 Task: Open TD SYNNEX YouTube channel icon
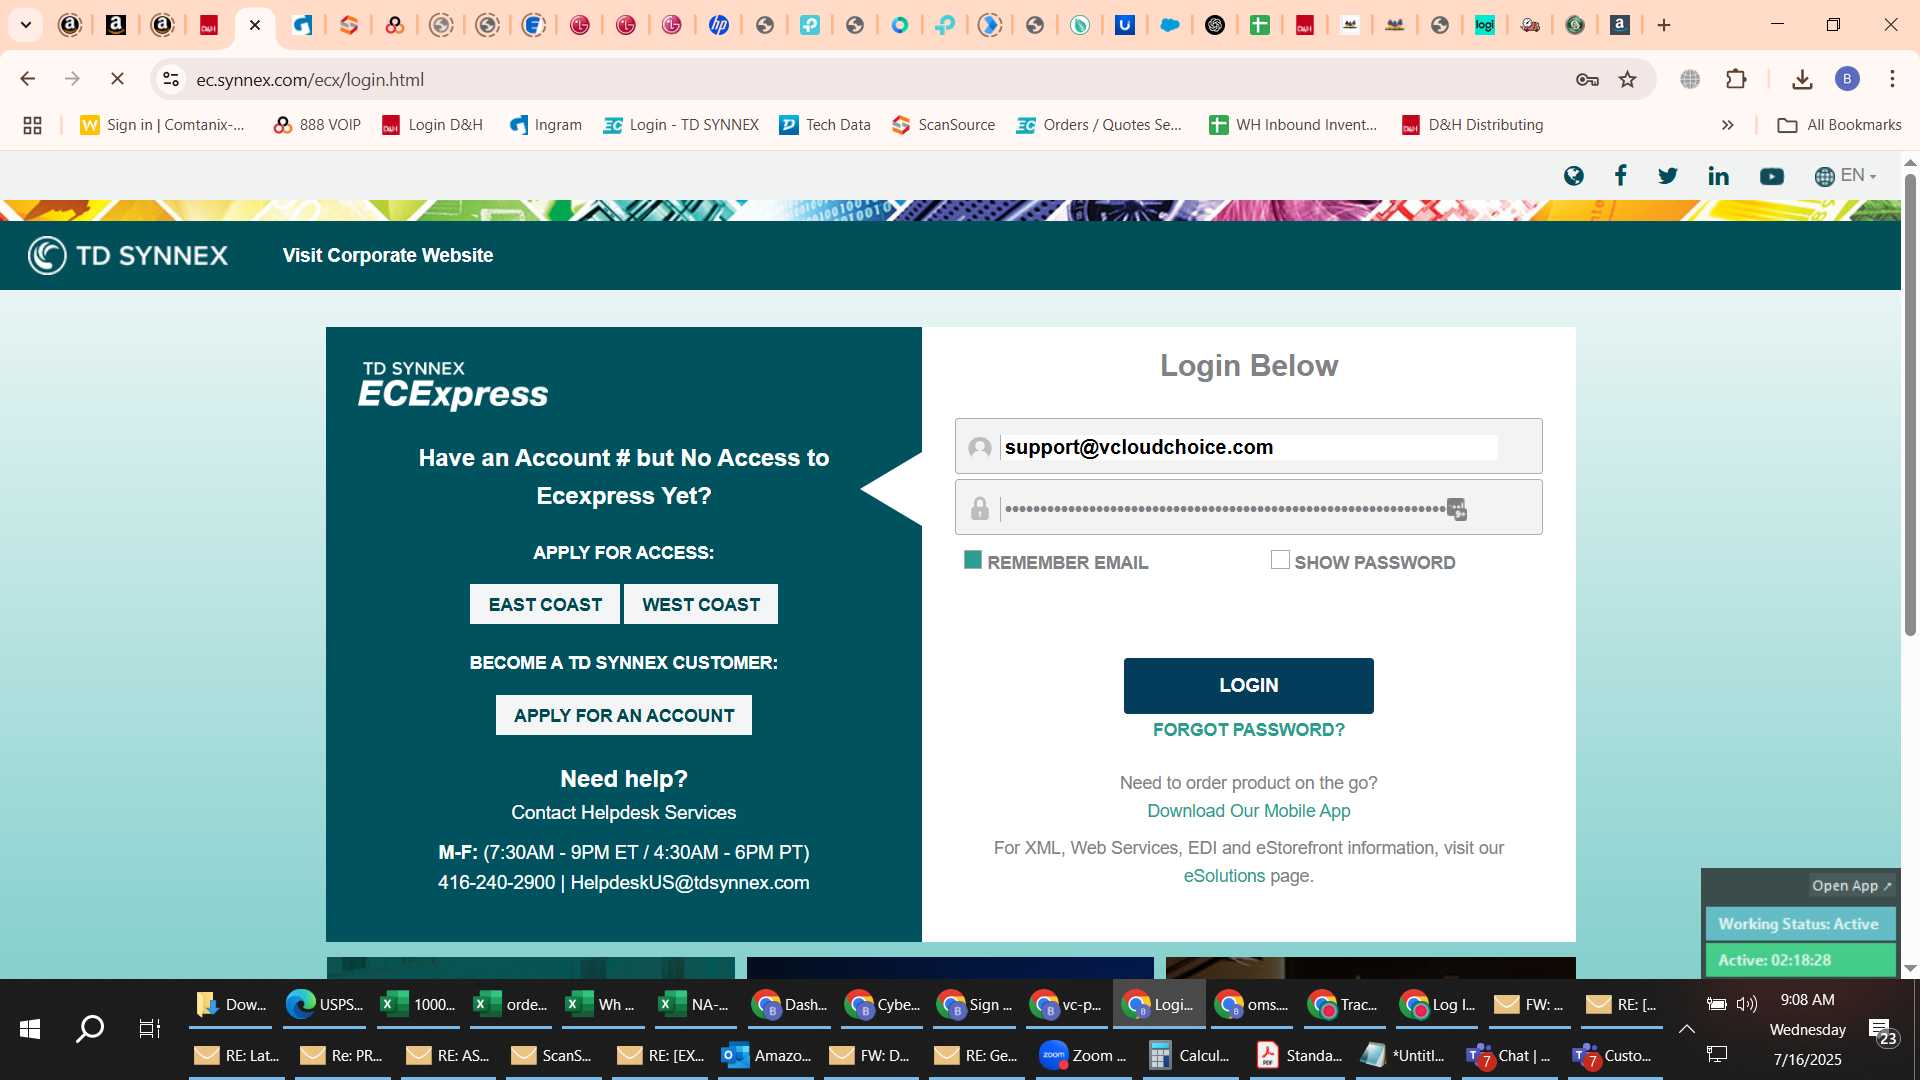[1771, 176]
